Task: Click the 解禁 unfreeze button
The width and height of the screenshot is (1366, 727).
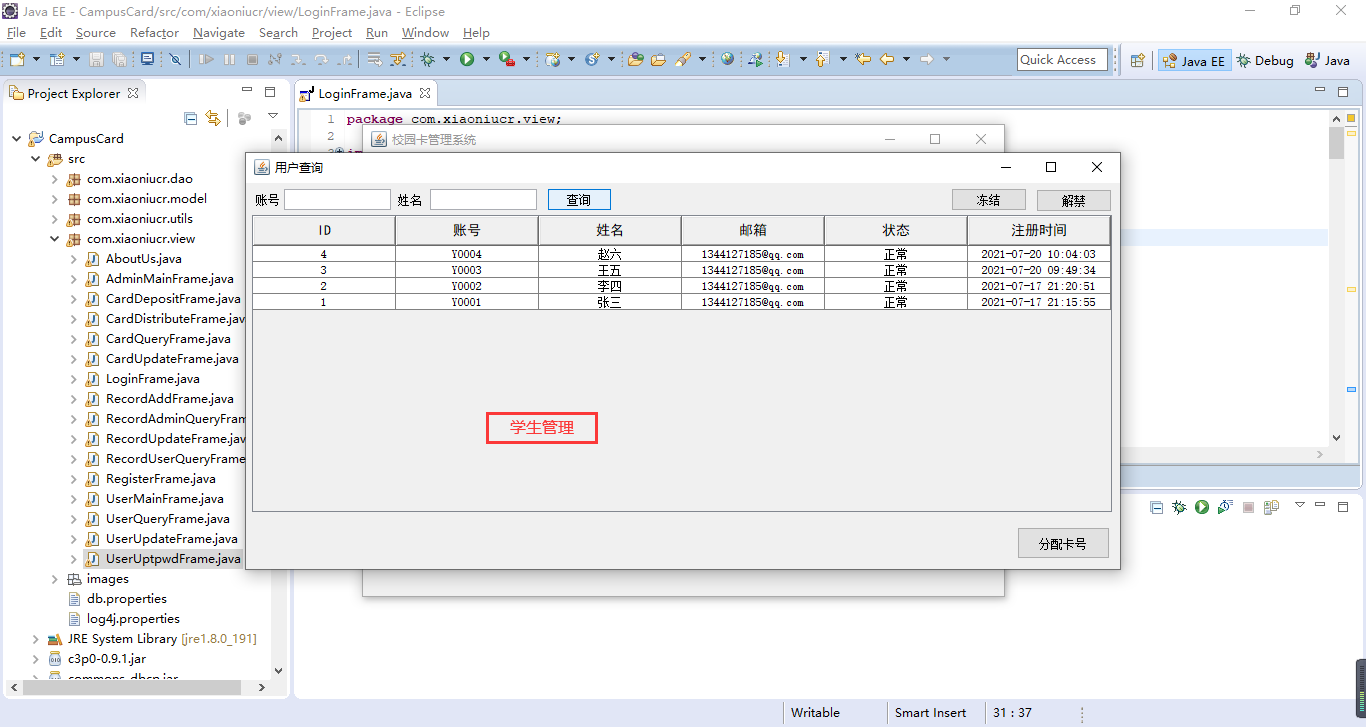Action: [x=1073, y=200]
